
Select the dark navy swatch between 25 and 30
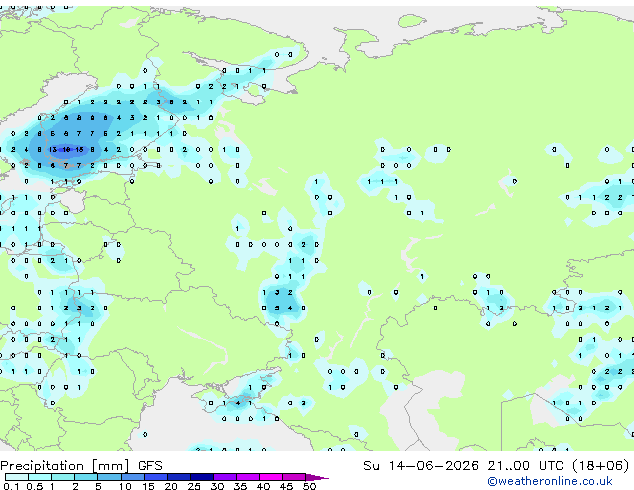click(x=202, y=477)
